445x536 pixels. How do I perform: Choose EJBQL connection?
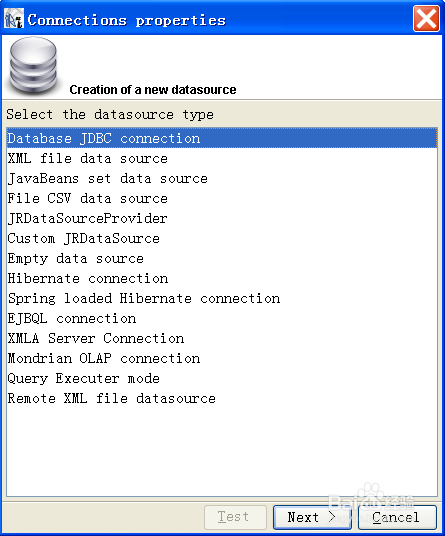222,318
